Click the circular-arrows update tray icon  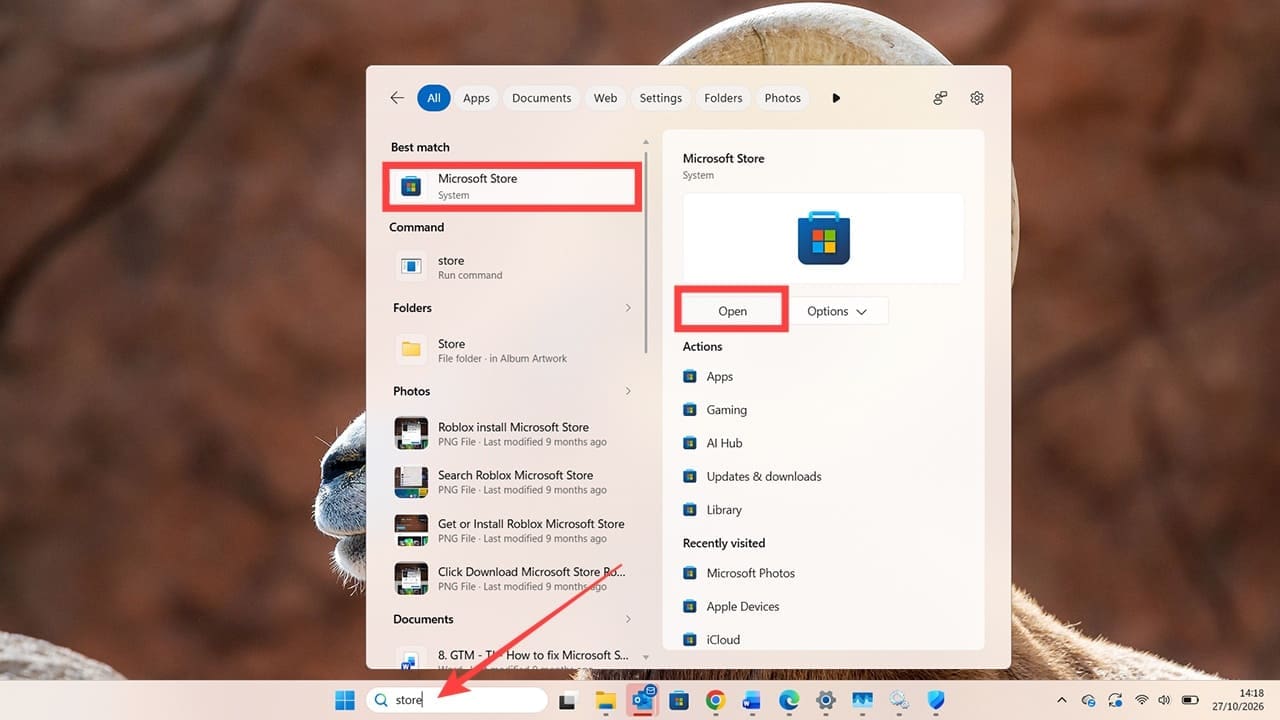[x=1115, y=700]
